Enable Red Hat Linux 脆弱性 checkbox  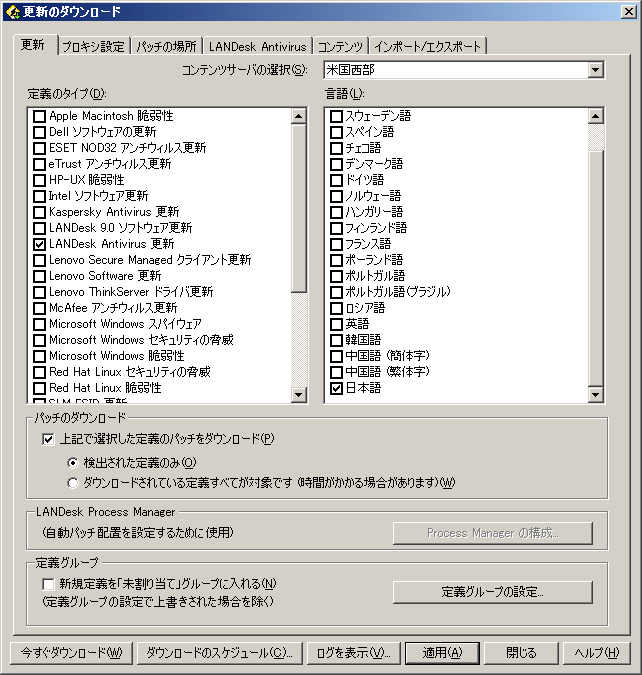pos(39,388)
